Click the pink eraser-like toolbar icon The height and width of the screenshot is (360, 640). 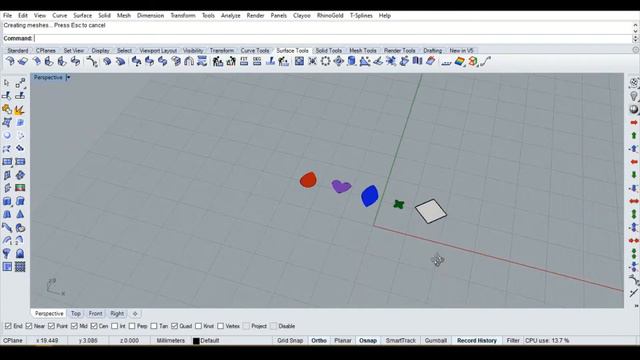[x=430, y=62]
